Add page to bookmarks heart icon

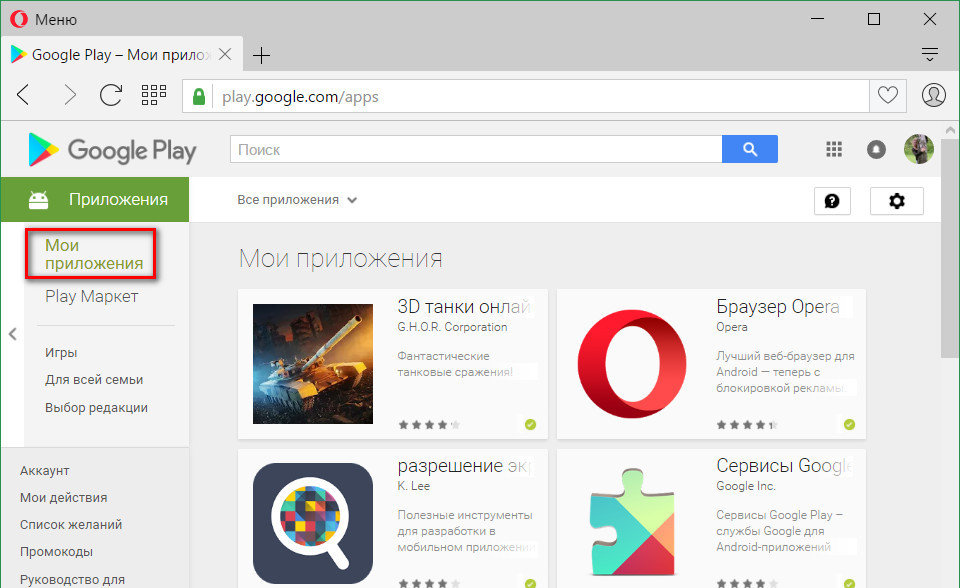click(888, 95)
